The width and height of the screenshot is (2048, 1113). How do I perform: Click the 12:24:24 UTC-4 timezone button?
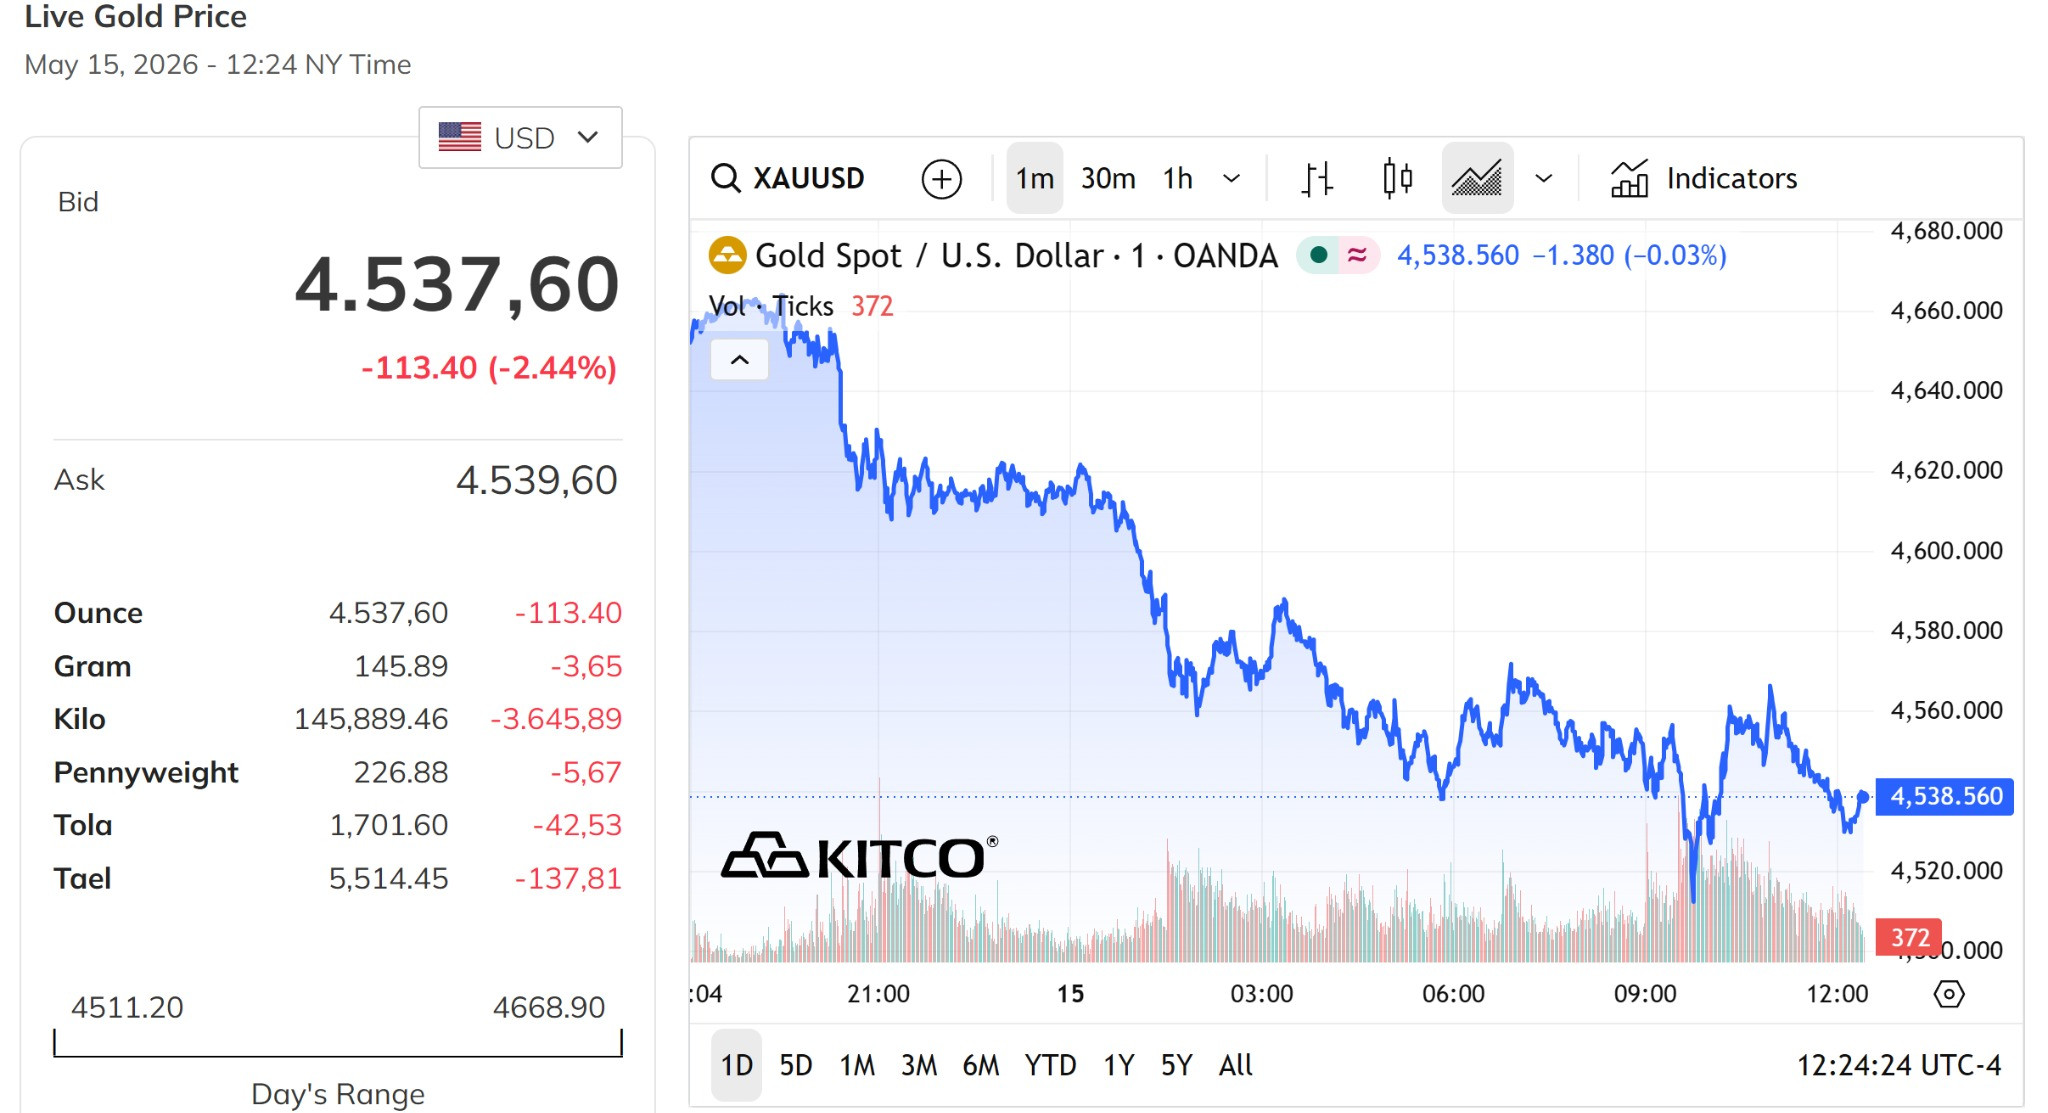click(x=1899, y=1065)
